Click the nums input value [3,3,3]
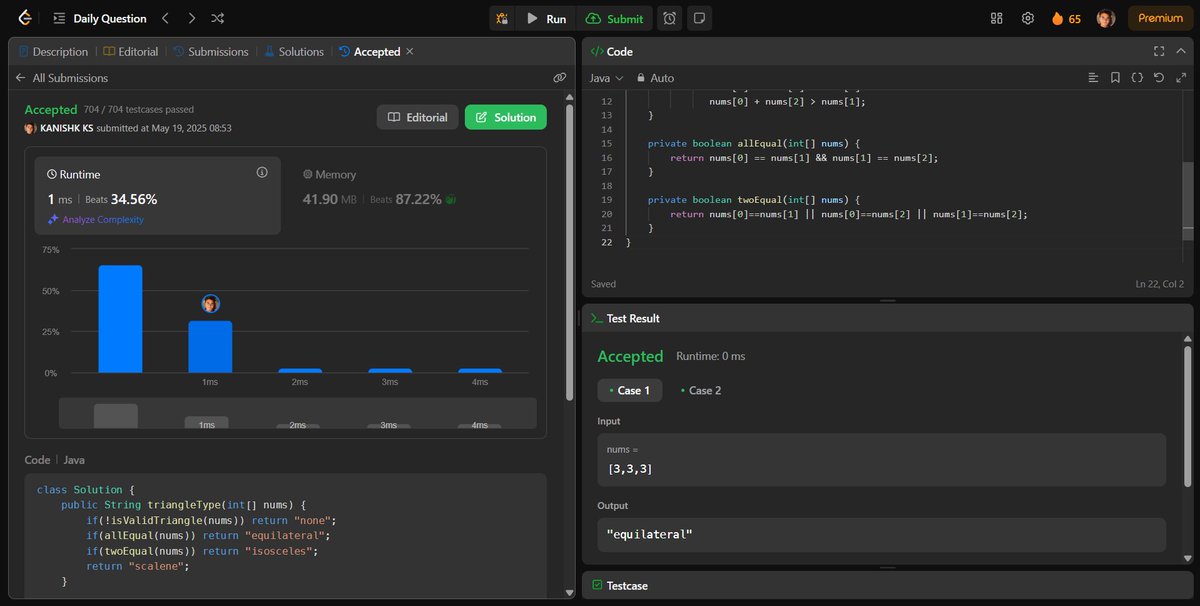The height and width of the screenshot is (606, 1200). (x=630, y=469)
